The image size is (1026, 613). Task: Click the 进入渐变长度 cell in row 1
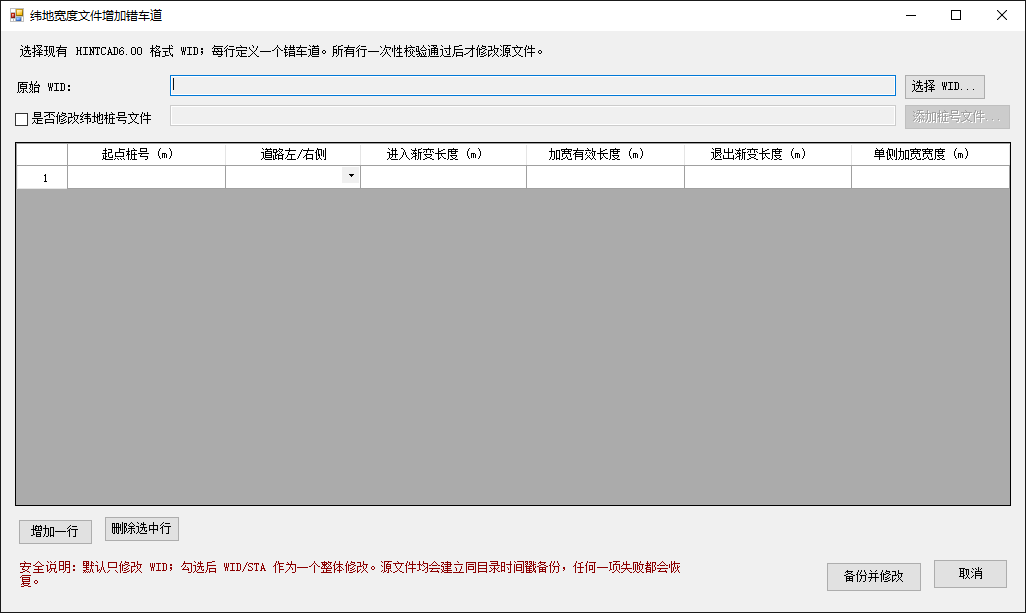tap(443, 177)
